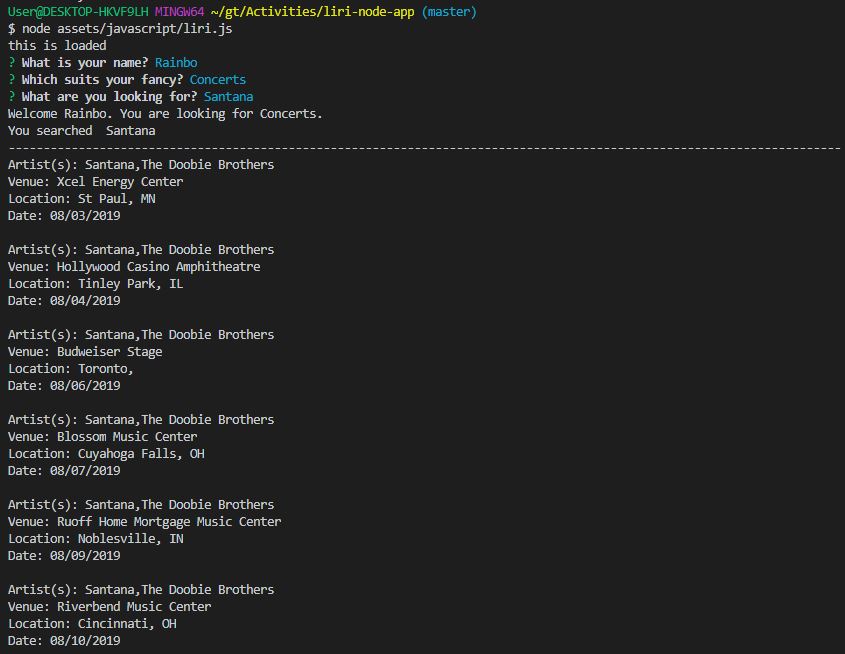
Task: Click the 'MINGW64' label in the prompt
Action: (x=179, y=11)
